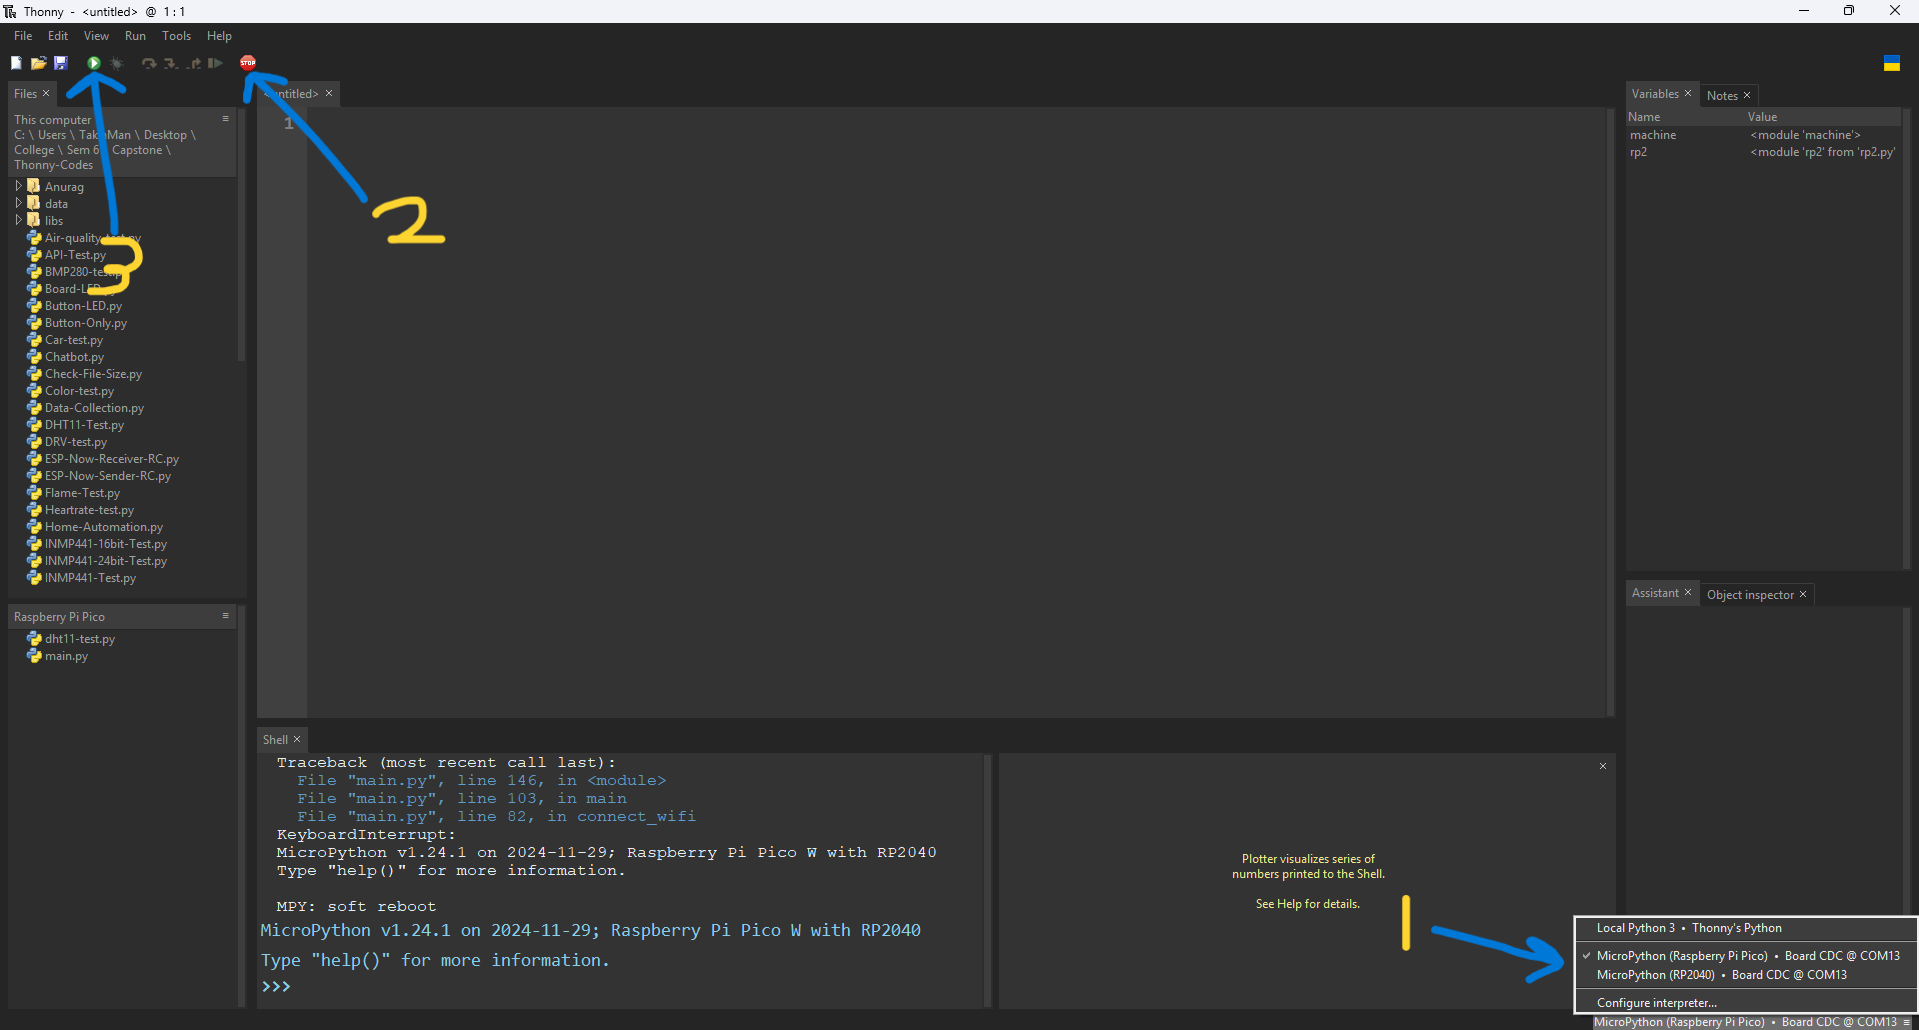Expand the Anurag folder
The width and height of the screenshot is (1919, 1030).
[x=19, y=186]
